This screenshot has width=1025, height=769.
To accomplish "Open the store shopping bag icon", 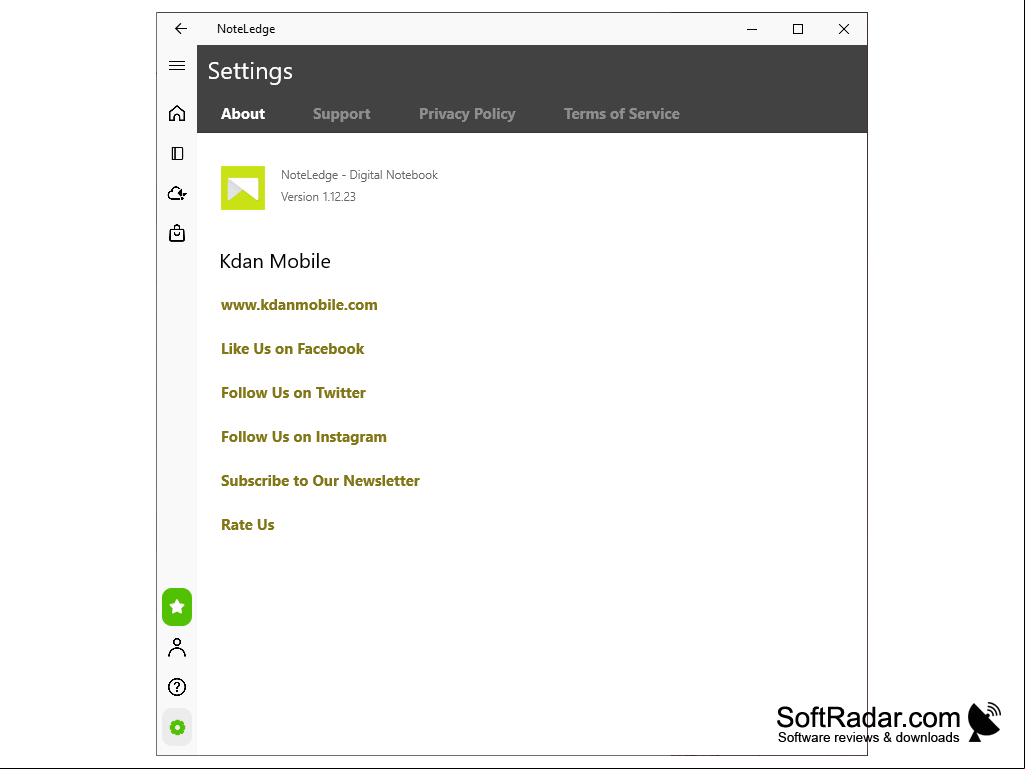I will pyautogui.click(x=177, y=233).
